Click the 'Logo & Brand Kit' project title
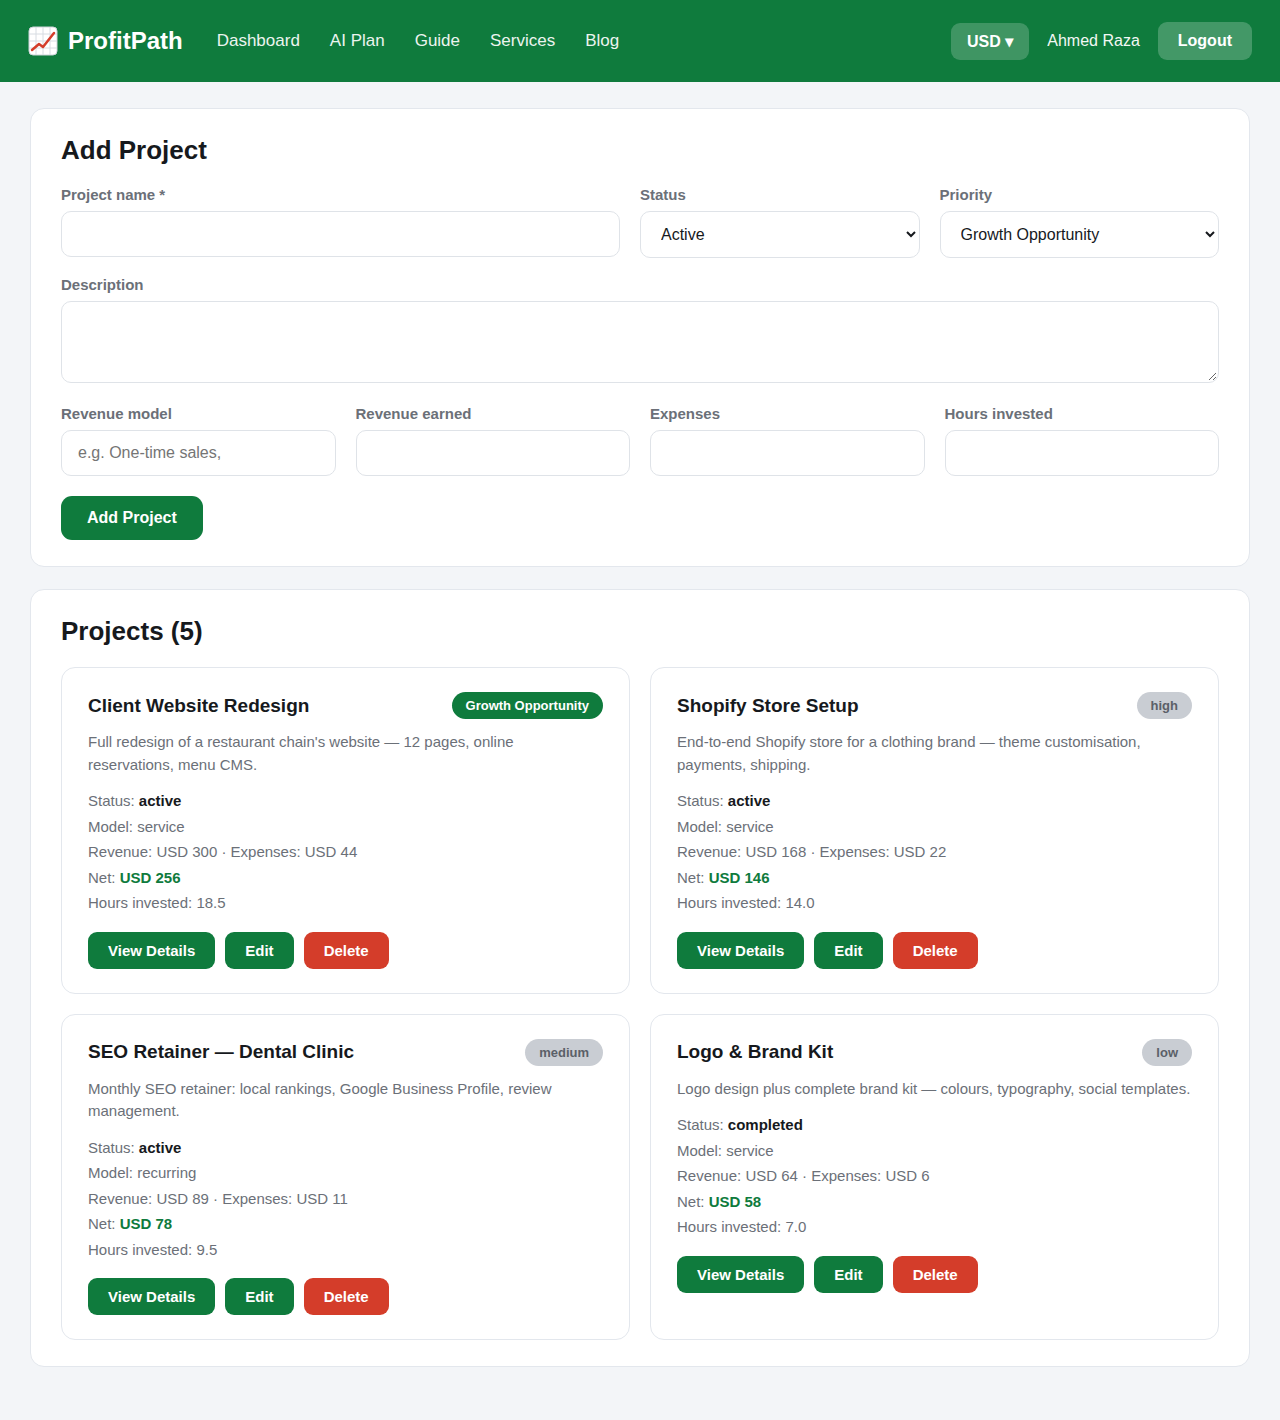The image size is (1280, 1420). (x=755, y=1052)
